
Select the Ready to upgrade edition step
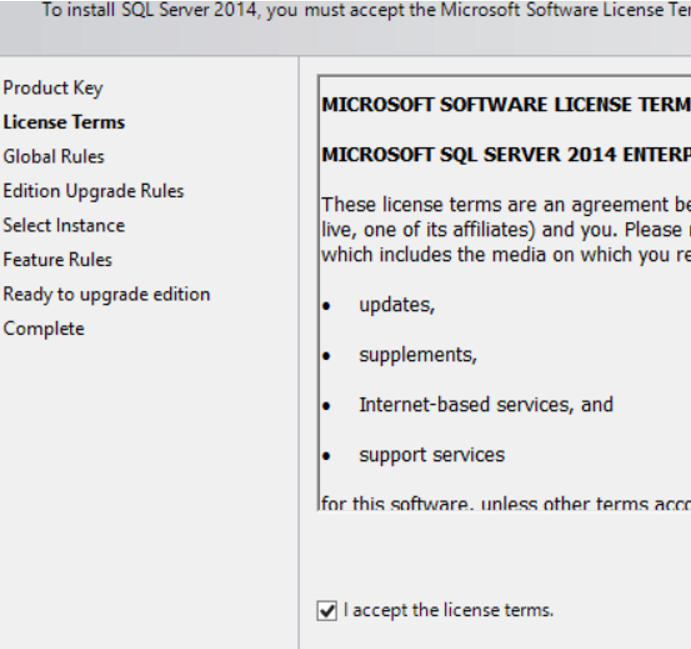tap(107, 294)
